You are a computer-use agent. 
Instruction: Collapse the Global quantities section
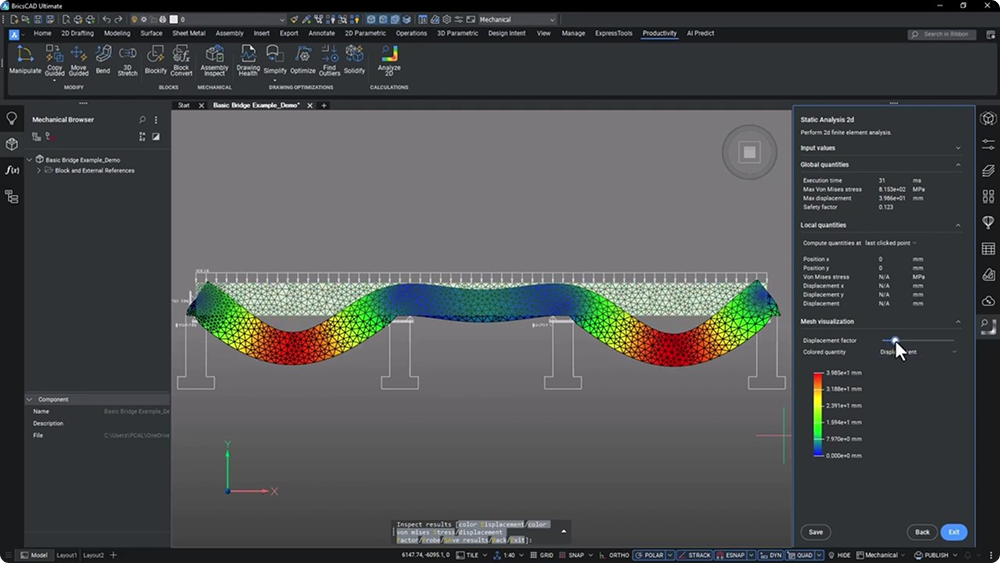[958, 165]
